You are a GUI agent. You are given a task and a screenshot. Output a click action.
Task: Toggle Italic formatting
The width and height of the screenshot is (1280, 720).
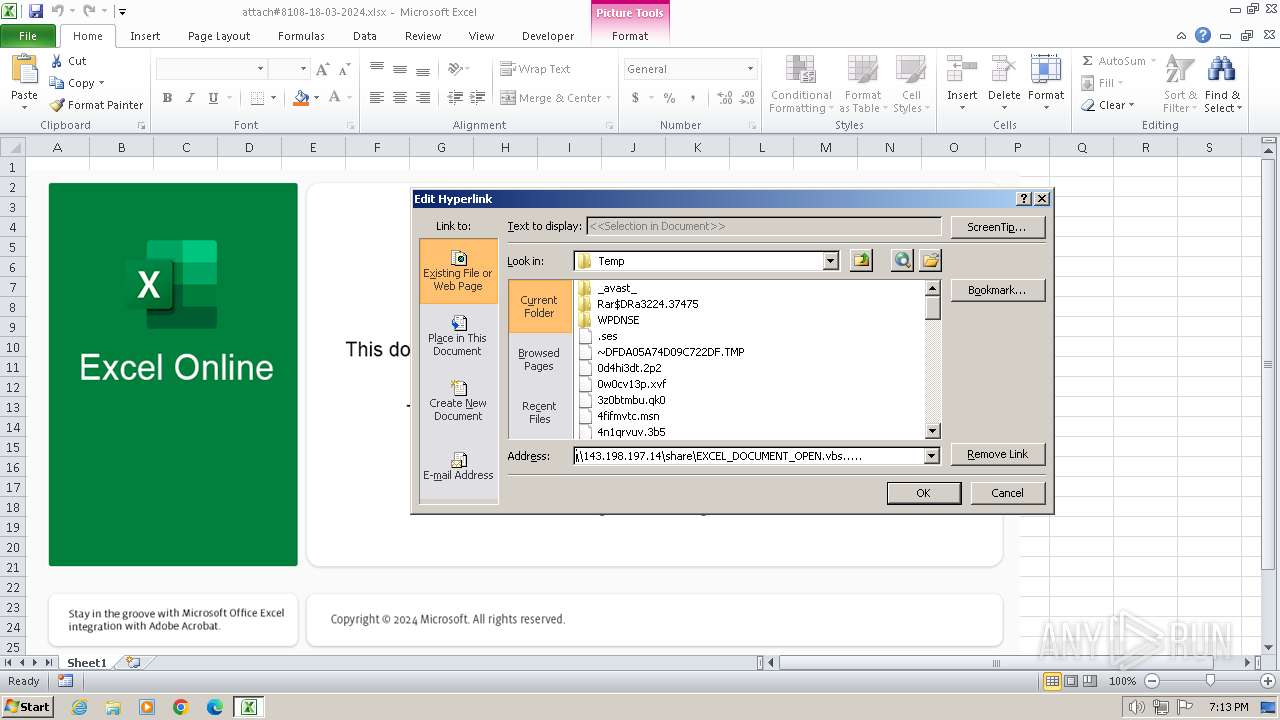[x=190, y=98]
